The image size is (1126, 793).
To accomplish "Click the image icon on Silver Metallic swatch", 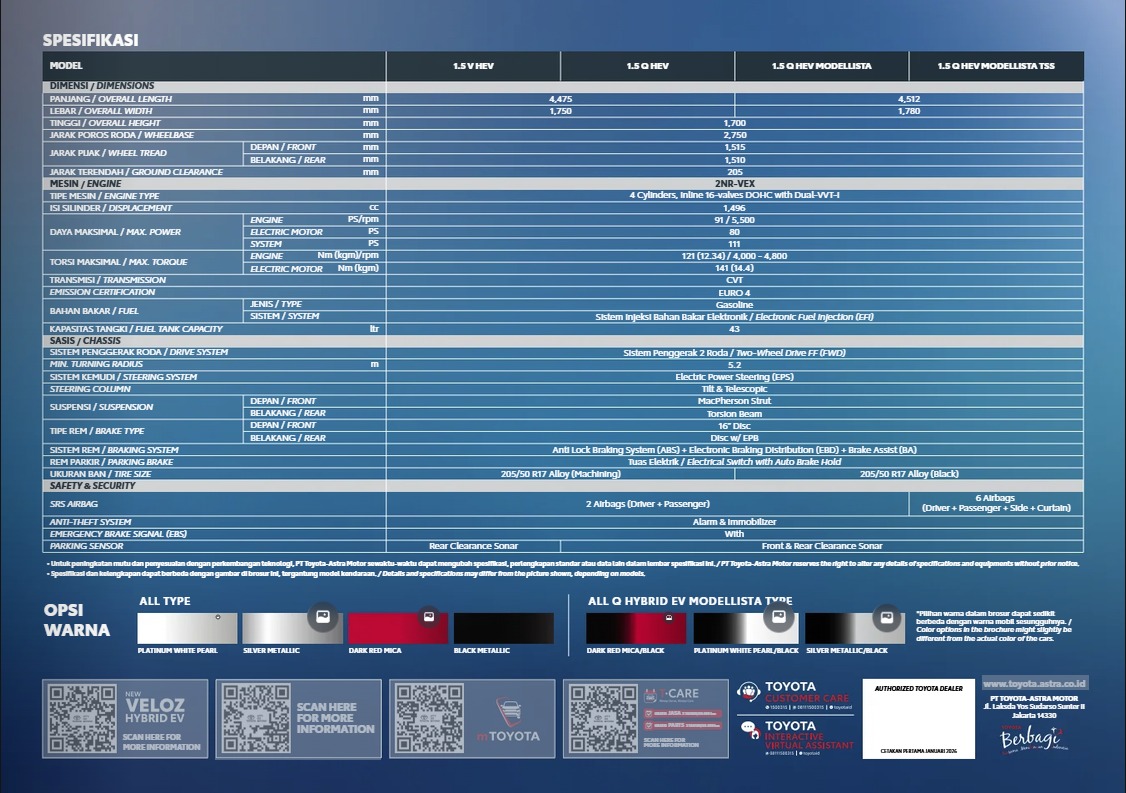I will [323, 617].
